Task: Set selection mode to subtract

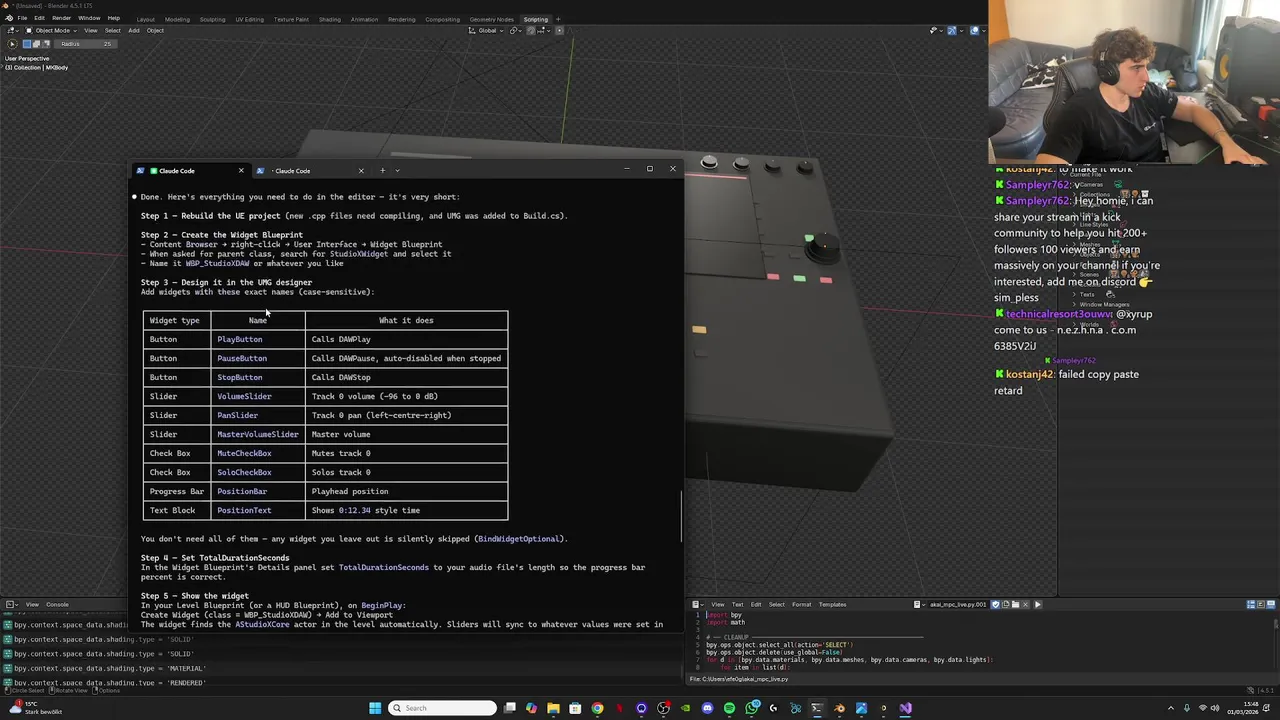Action: click(46, 44)
